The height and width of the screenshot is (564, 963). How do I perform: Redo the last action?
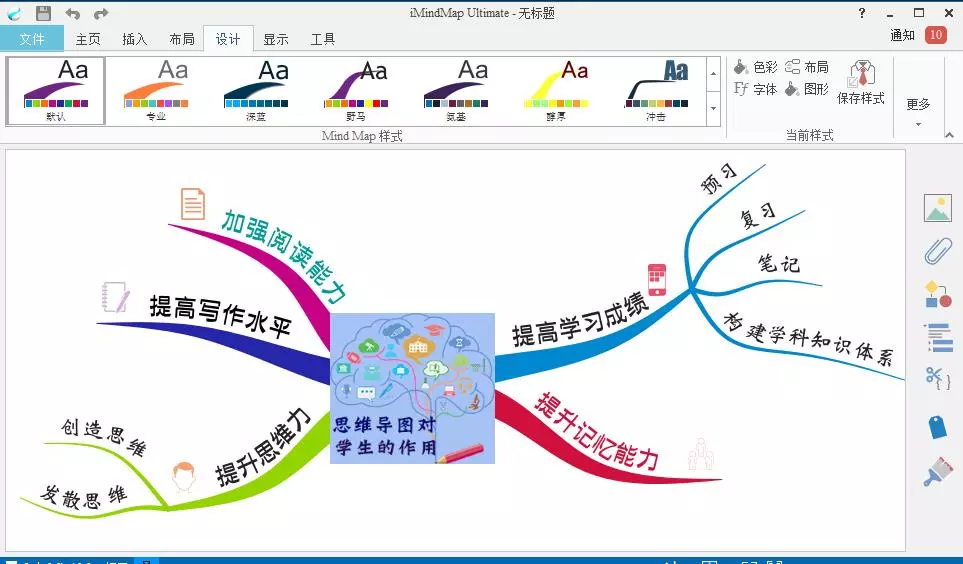tap(101, 14)
